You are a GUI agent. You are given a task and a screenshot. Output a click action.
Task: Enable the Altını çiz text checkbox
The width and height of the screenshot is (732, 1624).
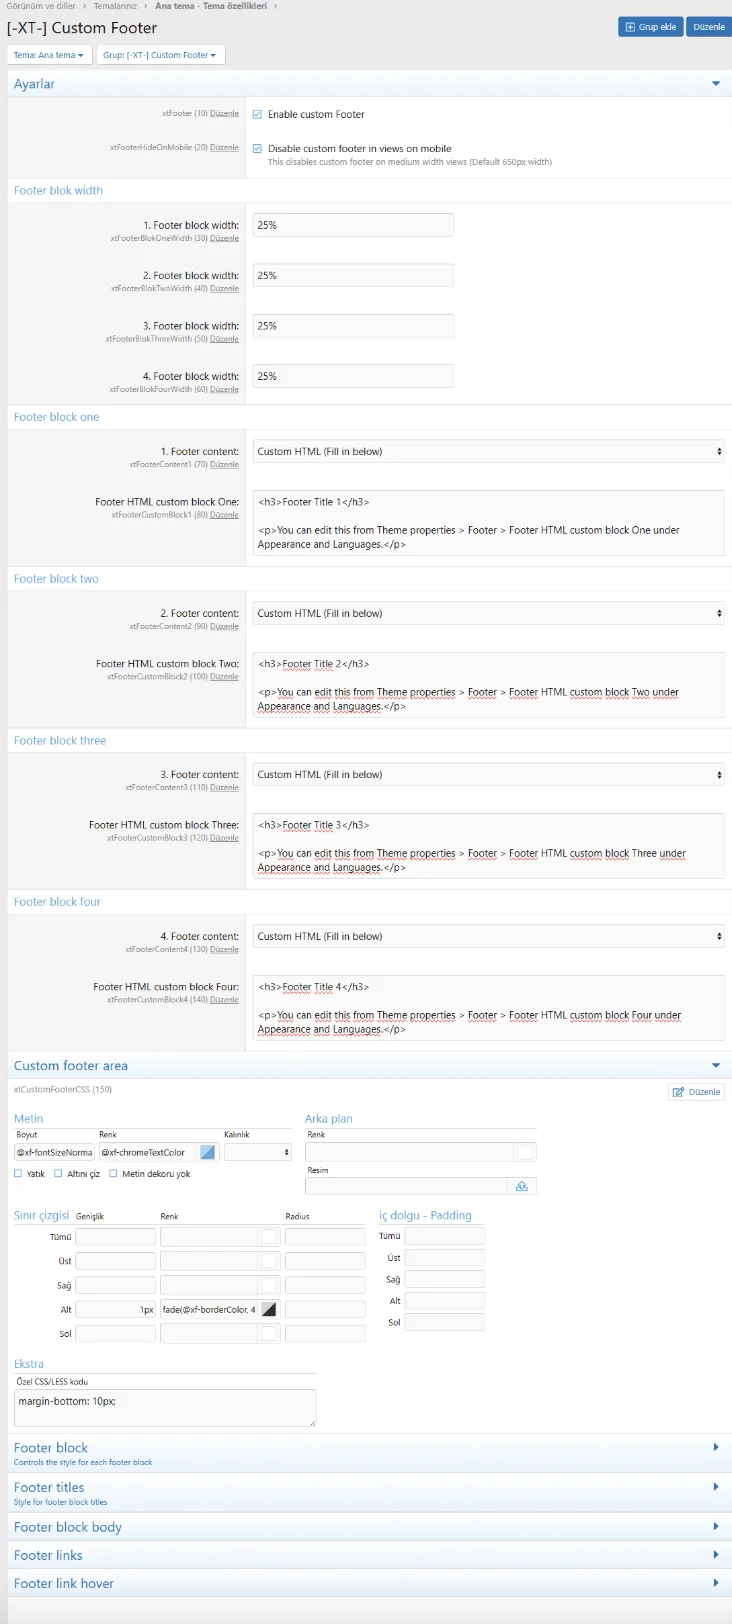(x=58, y=1174)
